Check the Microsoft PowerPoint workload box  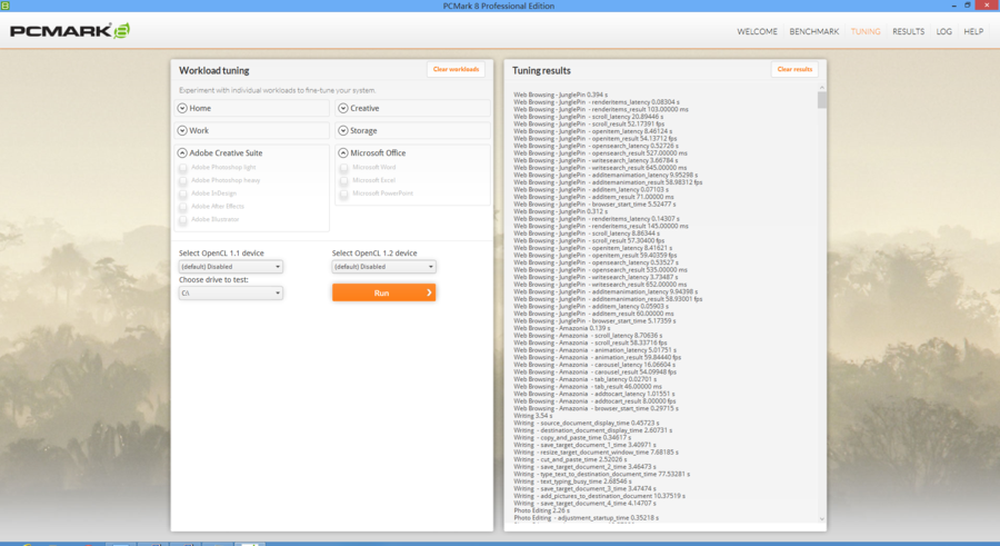click(x=344, y=194)
